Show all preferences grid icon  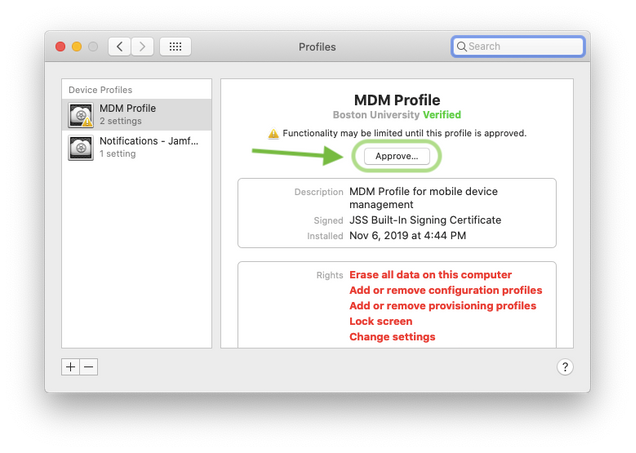coord(175,47)
